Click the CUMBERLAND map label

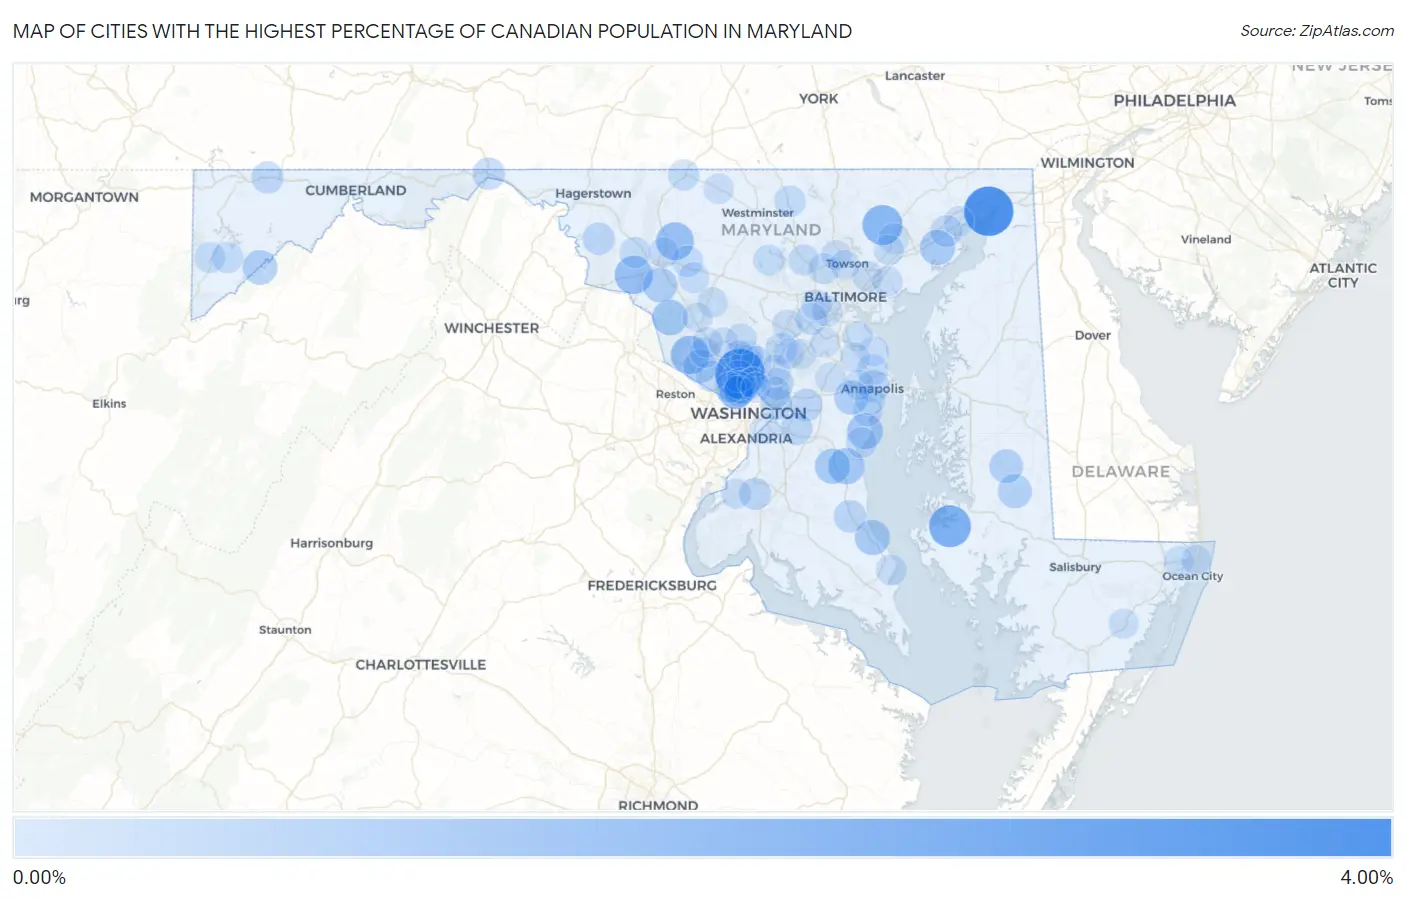355,190
